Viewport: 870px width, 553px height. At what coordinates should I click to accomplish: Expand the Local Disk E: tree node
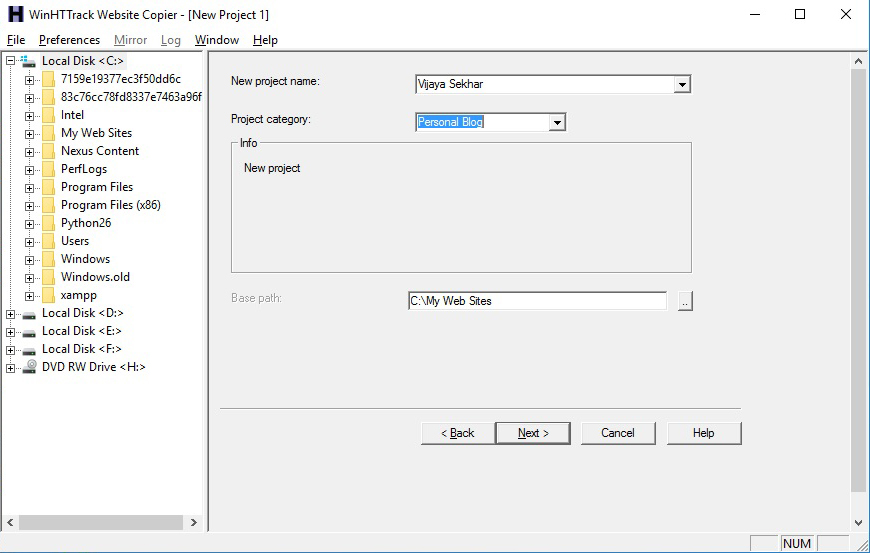coord(11,331)
